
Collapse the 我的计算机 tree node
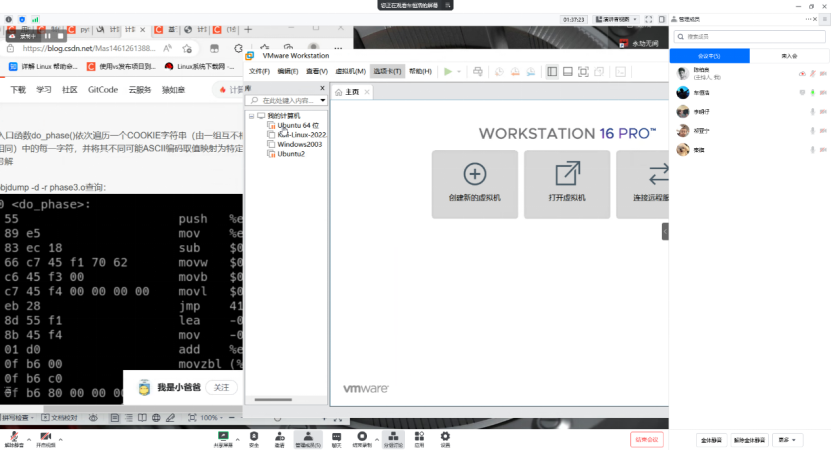click(x=252, y=116)
